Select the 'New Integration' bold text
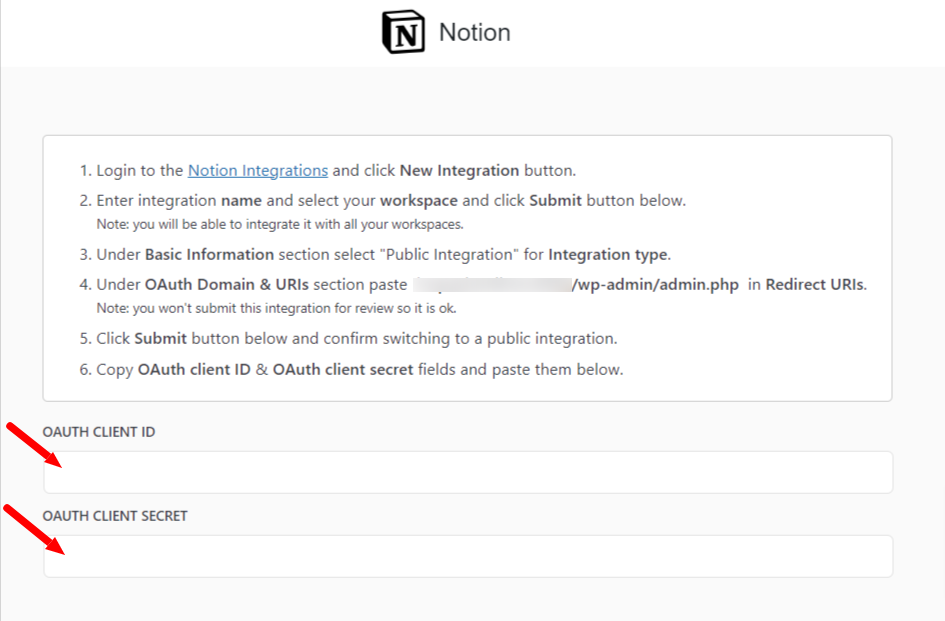This screenshot has height=621, width=945. pyautogui.click(x=459, y=171)
